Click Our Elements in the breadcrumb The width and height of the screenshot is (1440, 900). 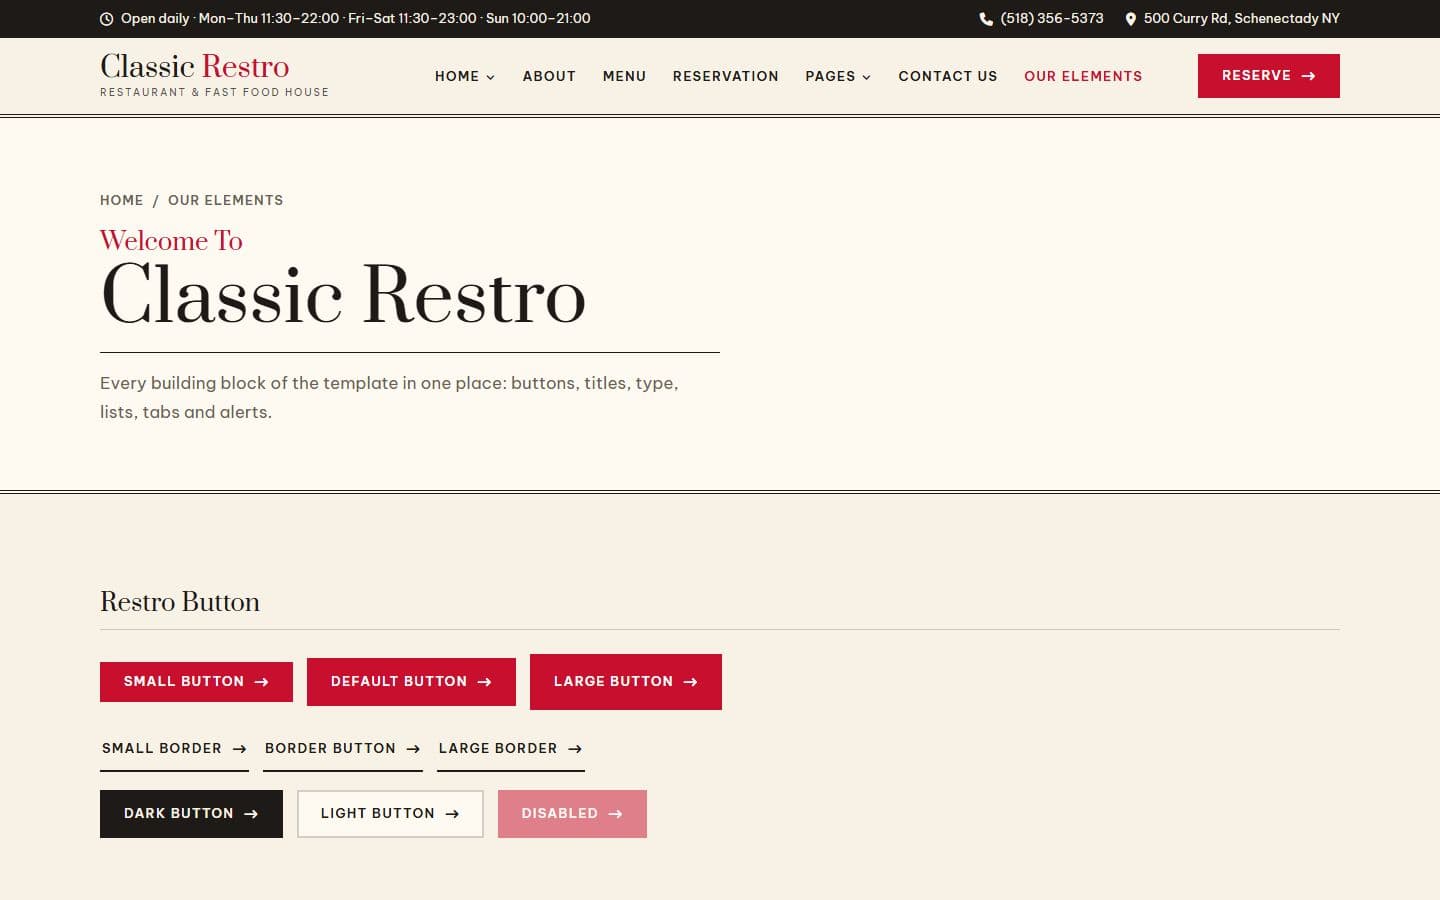tap(226, 200)
